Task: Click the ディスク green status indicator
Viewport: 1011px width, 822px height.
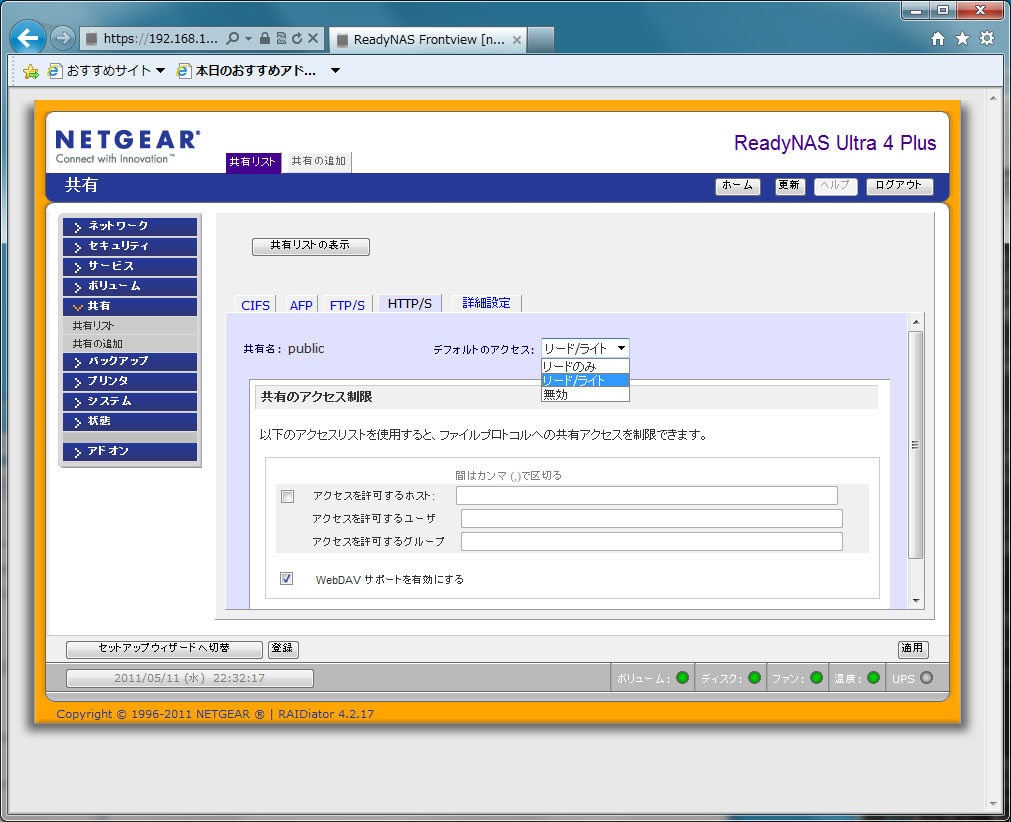Action: 754,678
